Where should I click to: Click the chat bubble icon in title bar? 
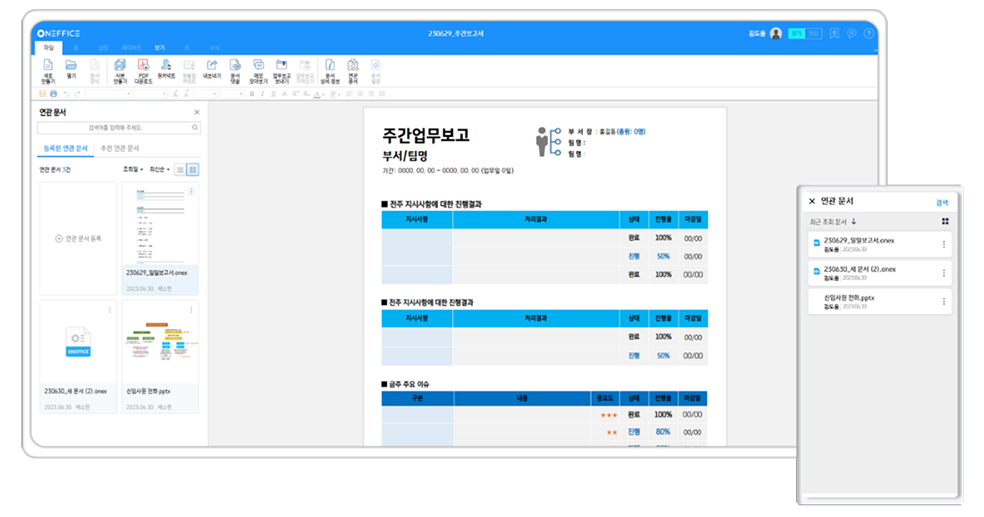(852, 33)
